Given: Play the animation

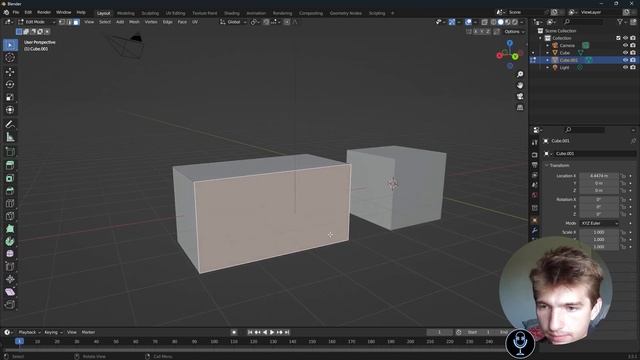Looking at the screenshot, I should tap(272, 332).
